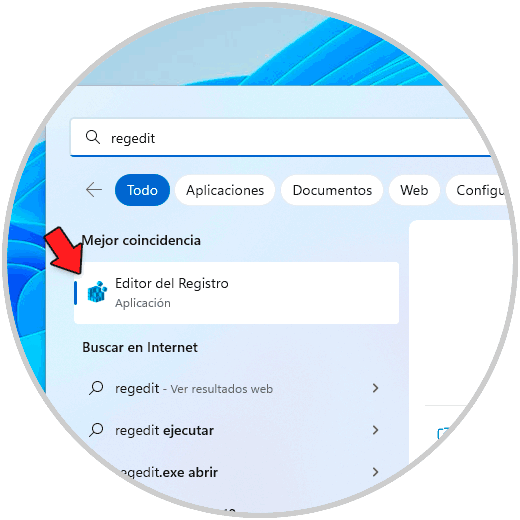The width and height of the screenshot is (520, 520).
Task: Click magnifier icon beside regedit web result
Action: pos(96,388)
